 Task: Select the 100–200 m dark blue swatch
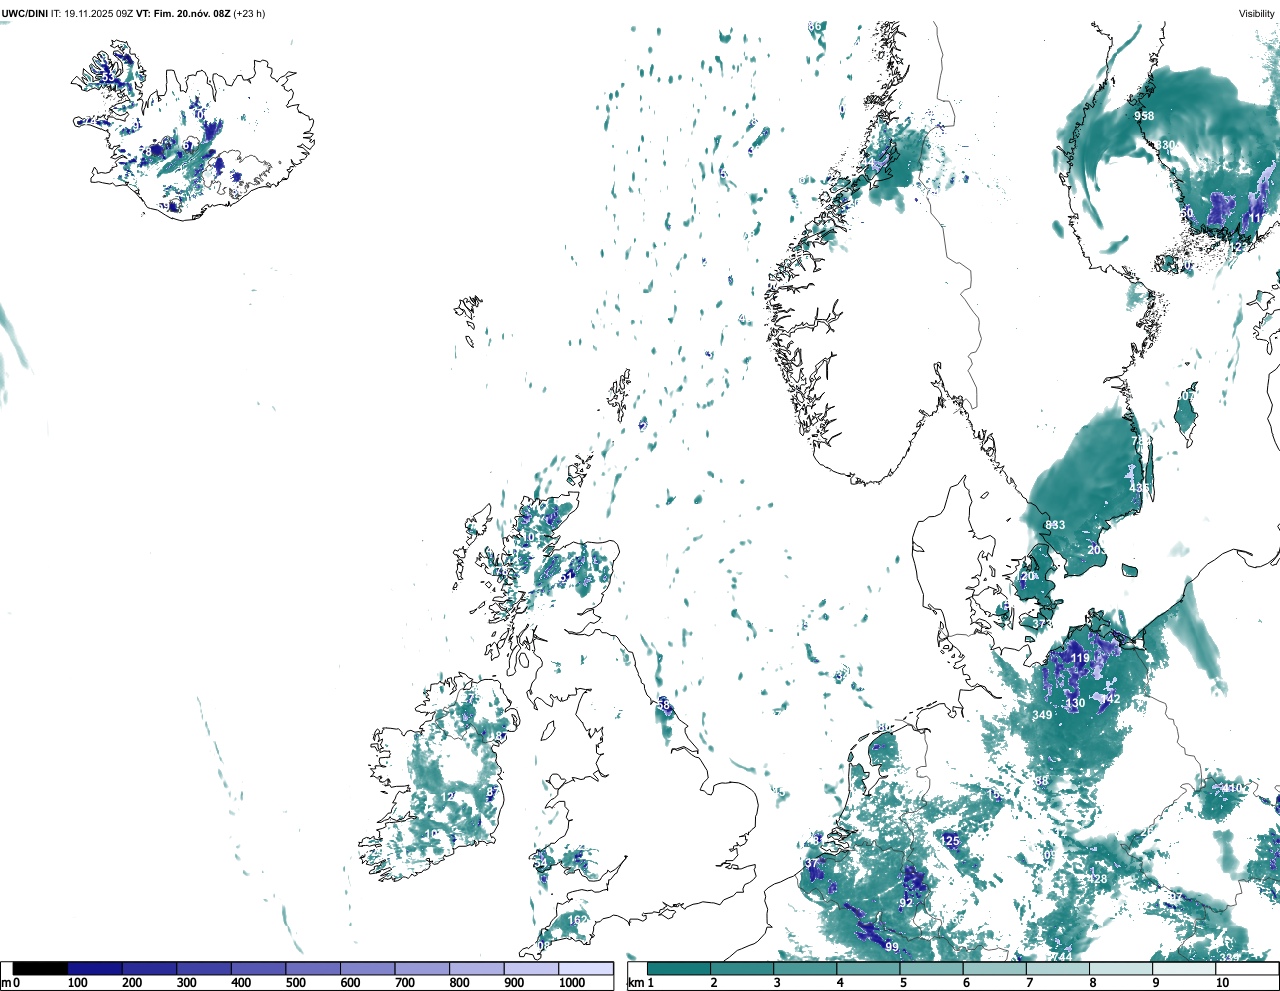pos(95,968)
